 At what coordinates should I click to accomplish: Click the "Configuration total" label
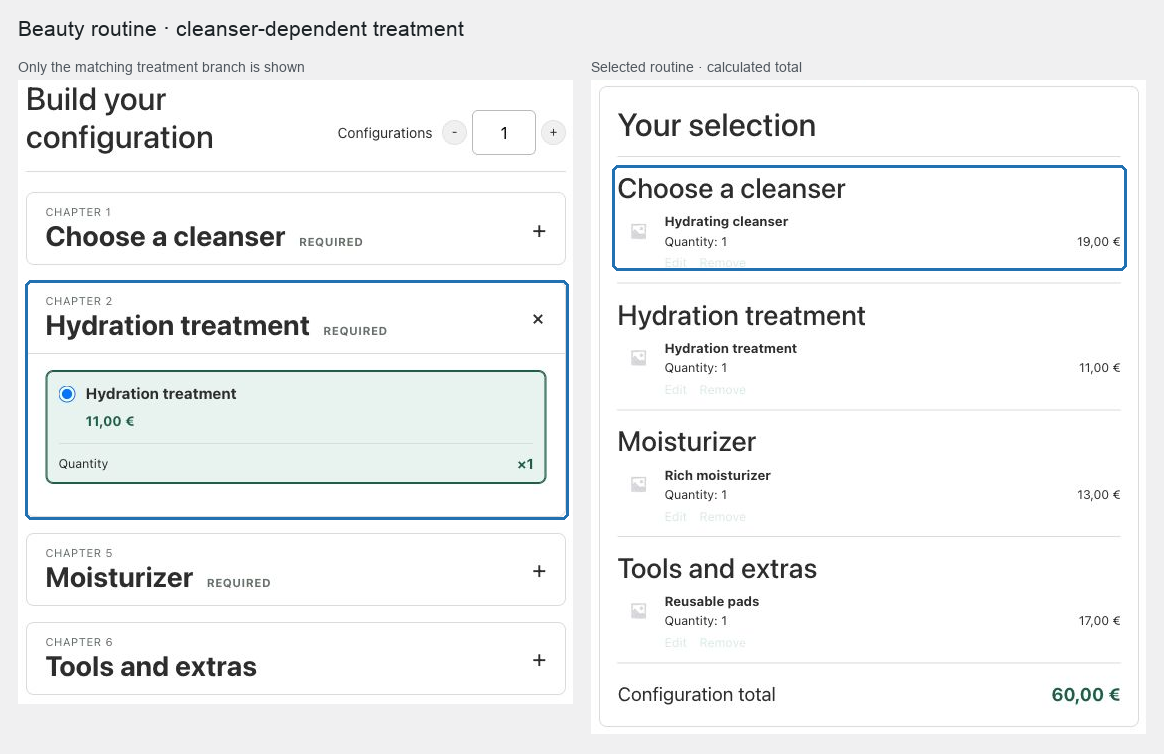point(696,695)
